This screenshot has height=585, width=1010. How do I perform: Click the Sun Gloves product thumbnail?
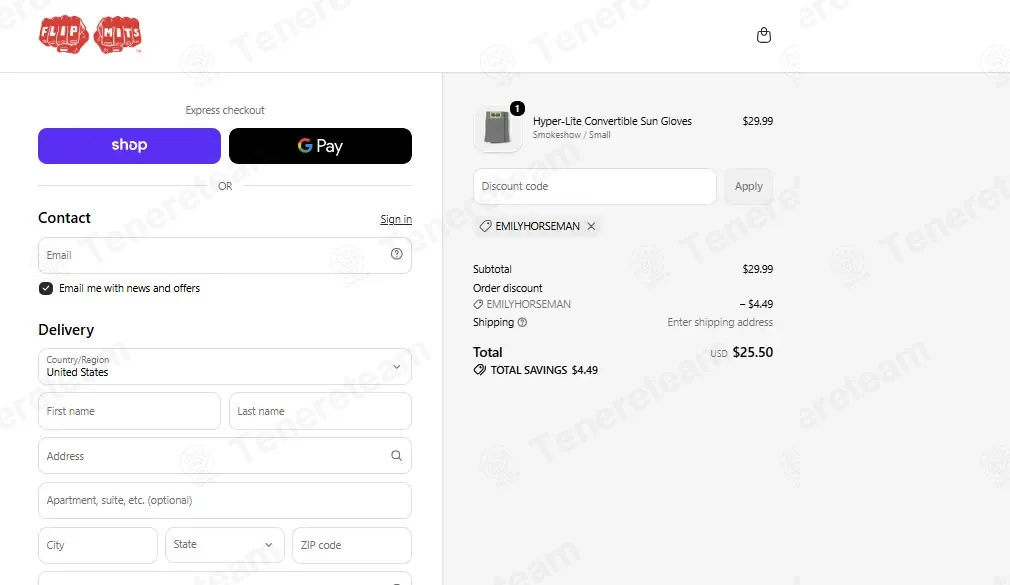pyautogui.click(x=497, y=127)
